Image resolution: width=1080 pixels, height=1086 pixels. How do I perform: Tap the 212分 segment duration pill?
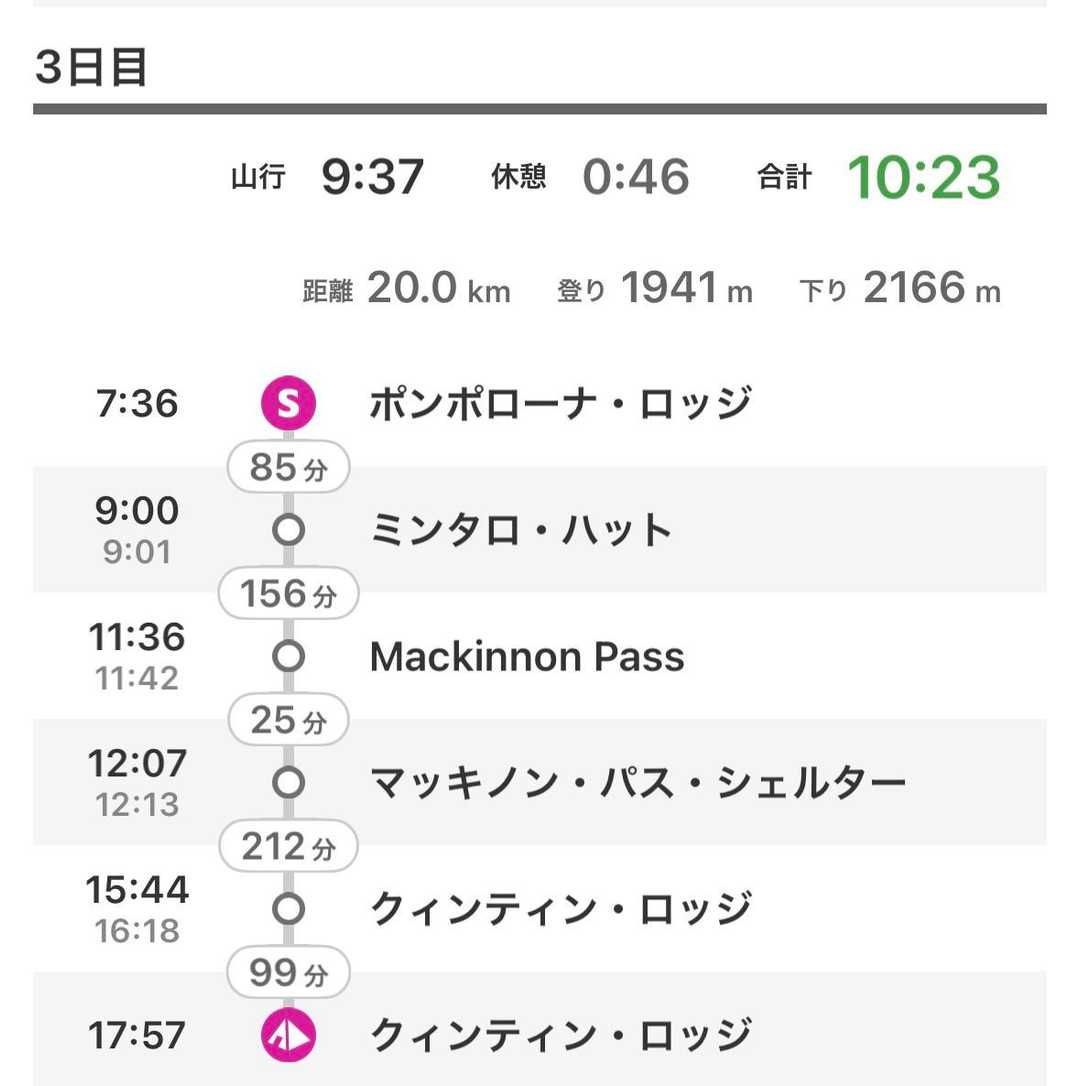288,847
